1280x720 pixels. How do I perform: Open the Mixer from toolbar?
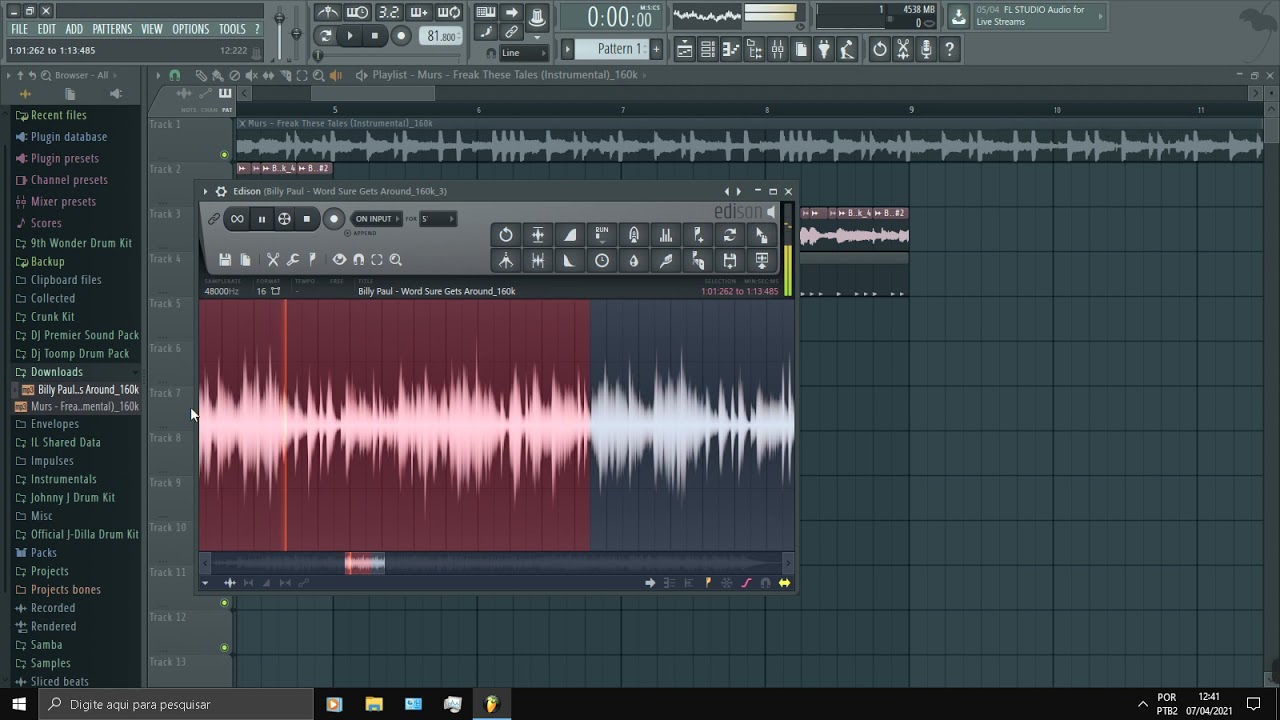[x=778, y=49]
